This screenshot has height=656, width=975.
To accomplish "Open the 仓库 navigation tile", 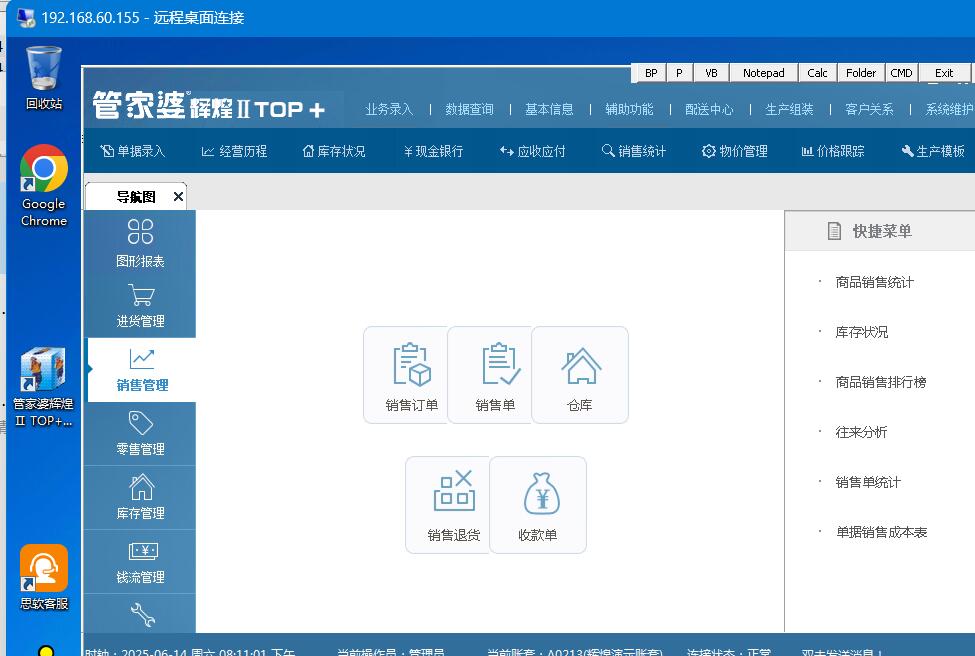I will point(580,375).
